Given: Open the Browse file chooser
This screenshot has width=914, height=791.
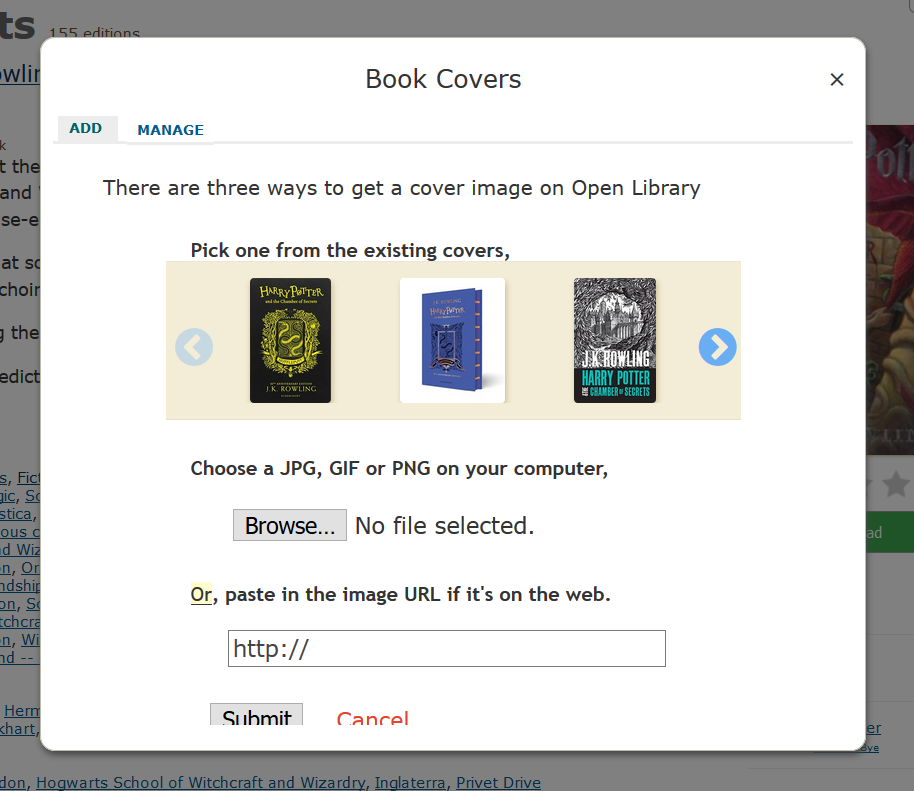Looking at the screenshot, I should tap(290, 525).
